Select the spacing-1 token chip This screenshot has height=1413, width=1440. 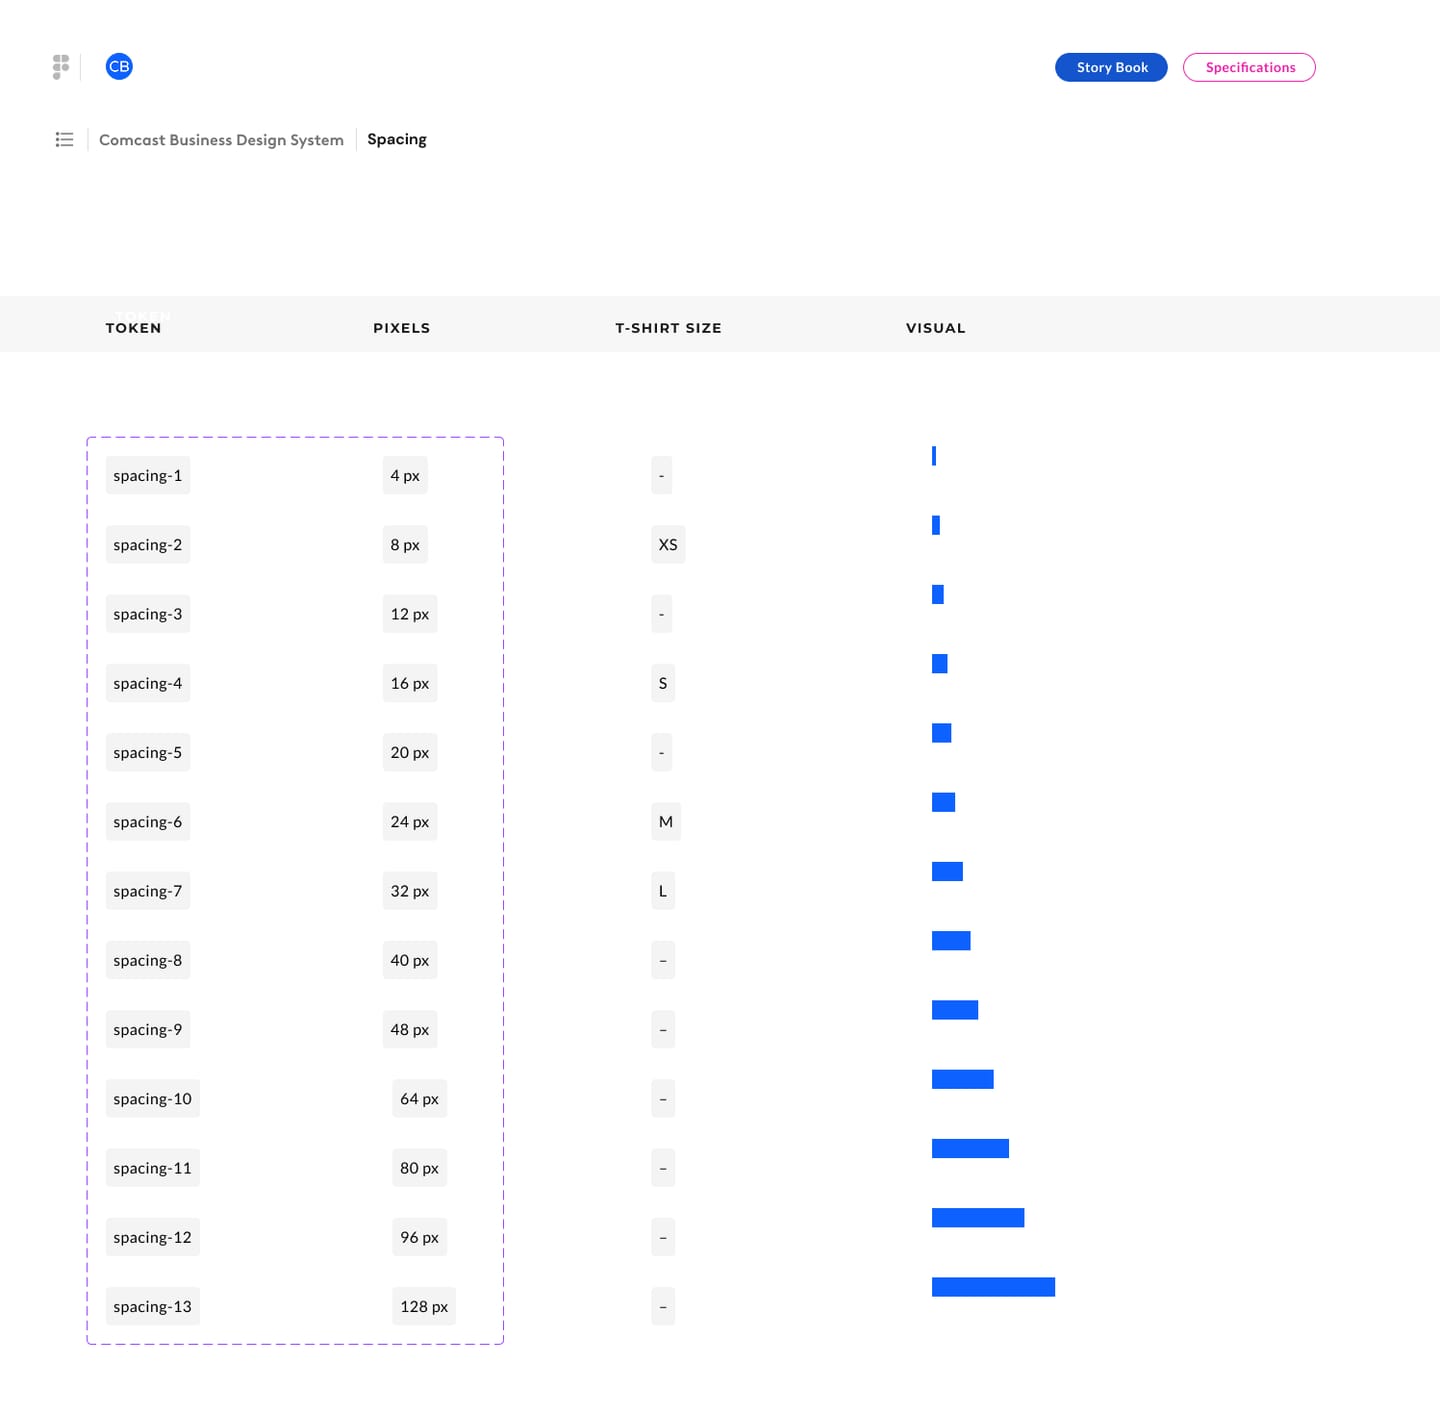tap(148, 475)
